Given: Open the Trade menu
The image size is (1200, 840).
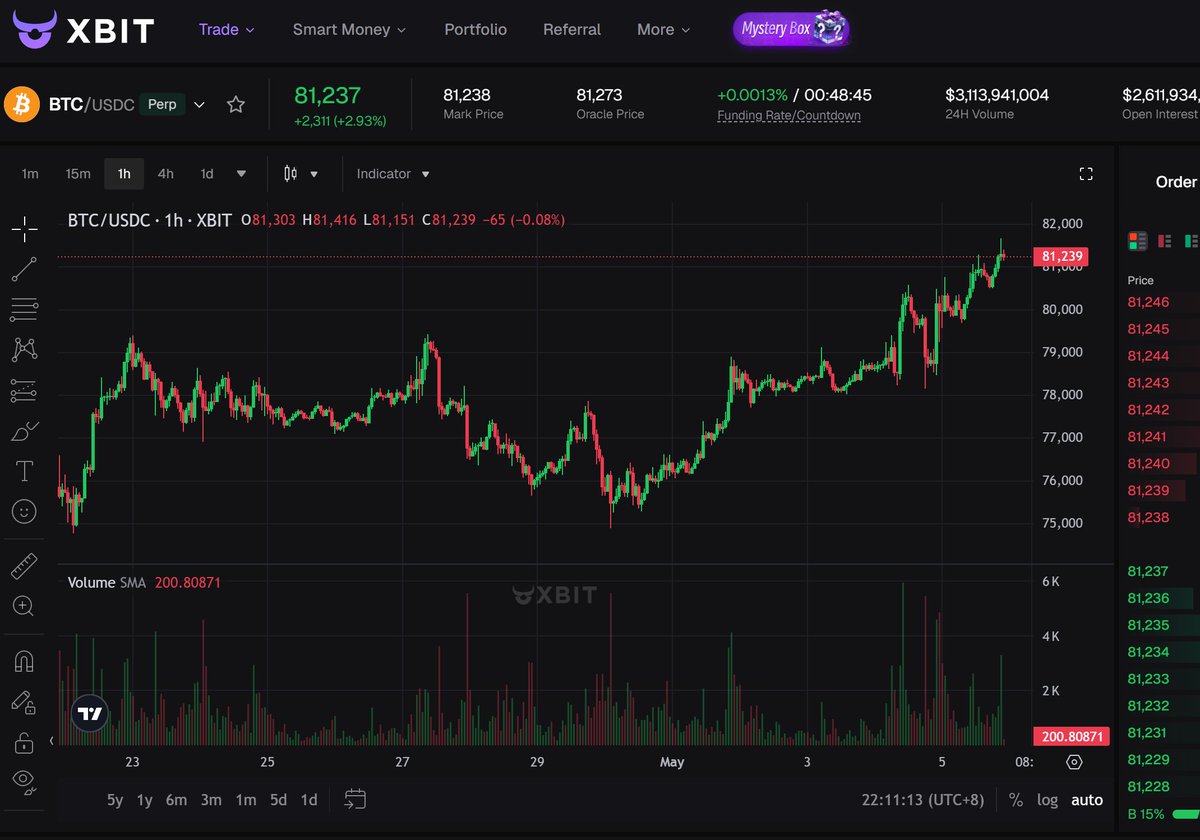Looking at the screenshot, I should coord(227,30).
